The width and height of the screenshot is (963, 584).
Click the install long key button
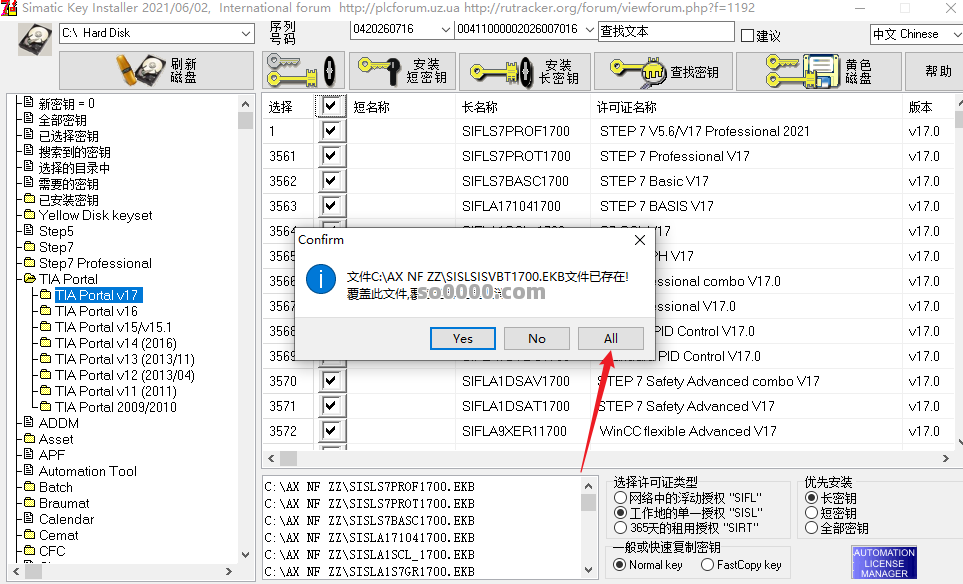[x=525, y=72]
